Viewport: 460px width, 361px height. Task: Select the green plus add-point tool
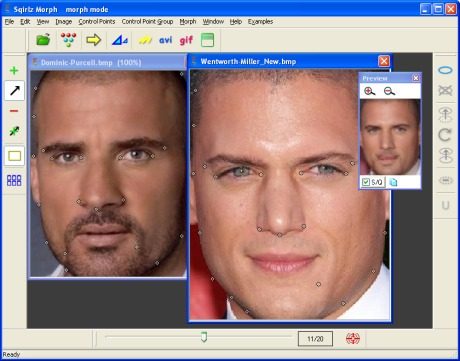coord(14,70)
